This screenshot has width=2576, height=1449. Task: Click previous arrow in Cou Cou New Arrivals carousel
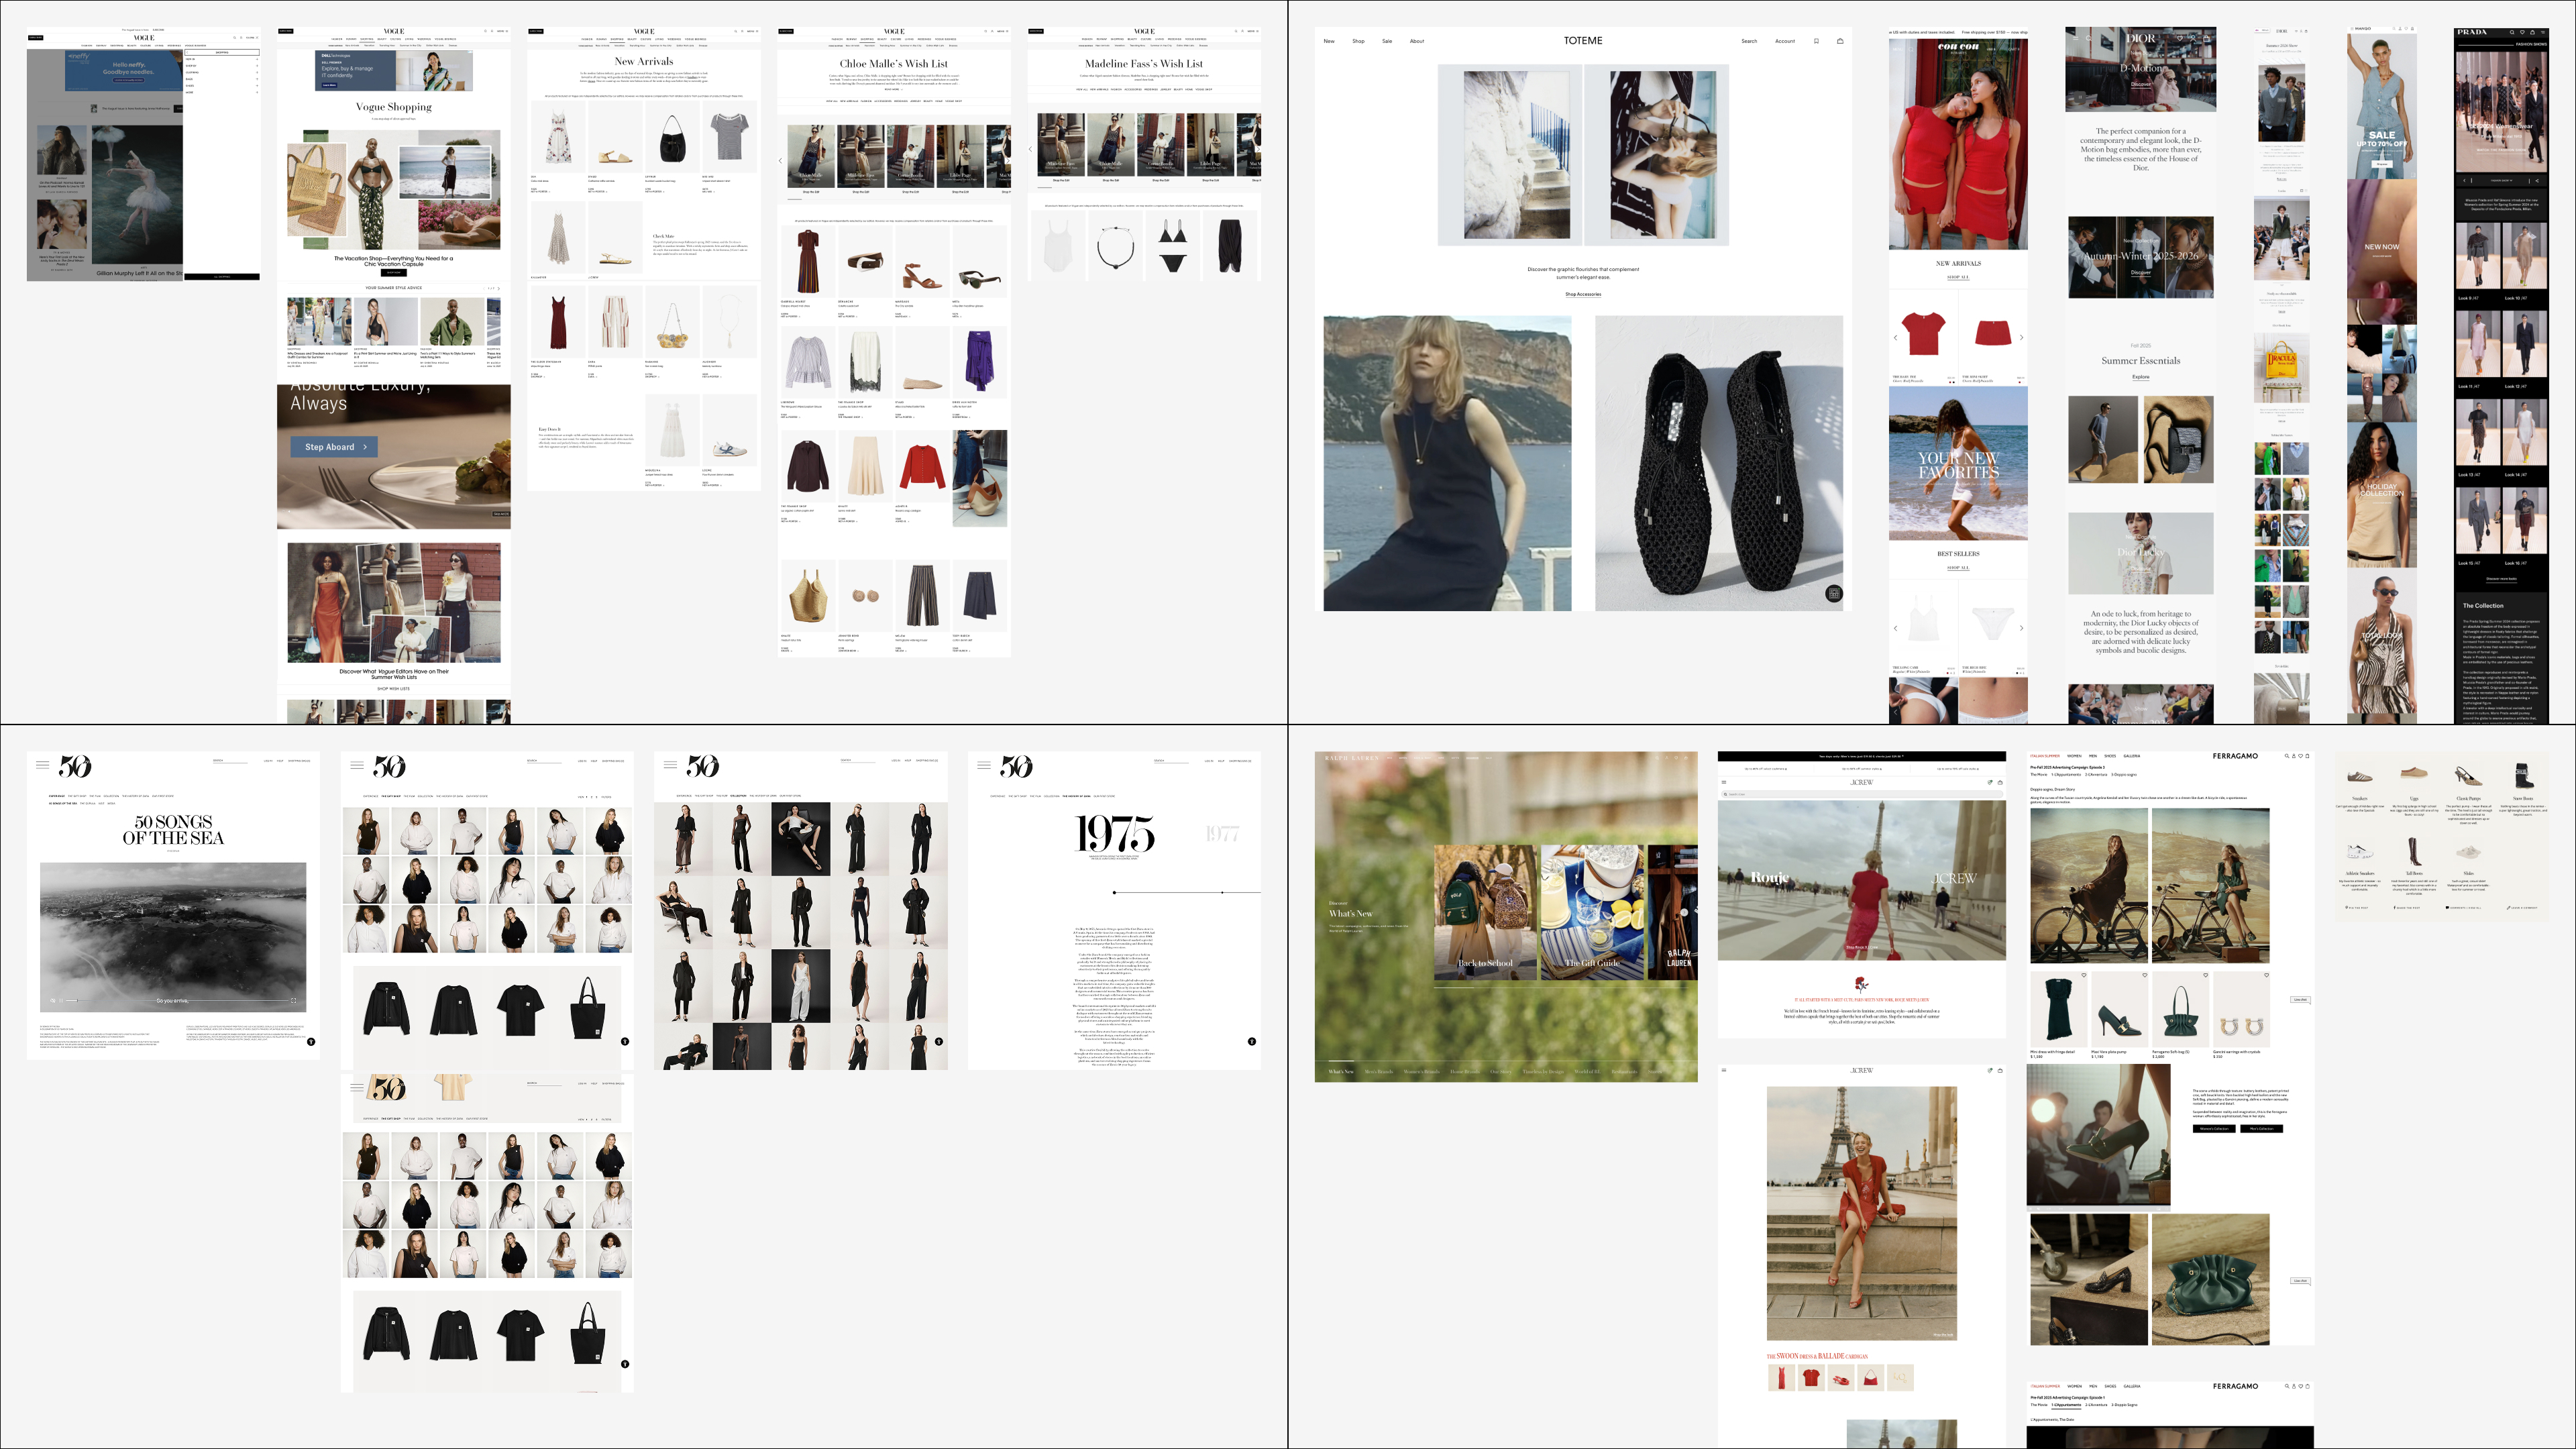(1895, 338)
